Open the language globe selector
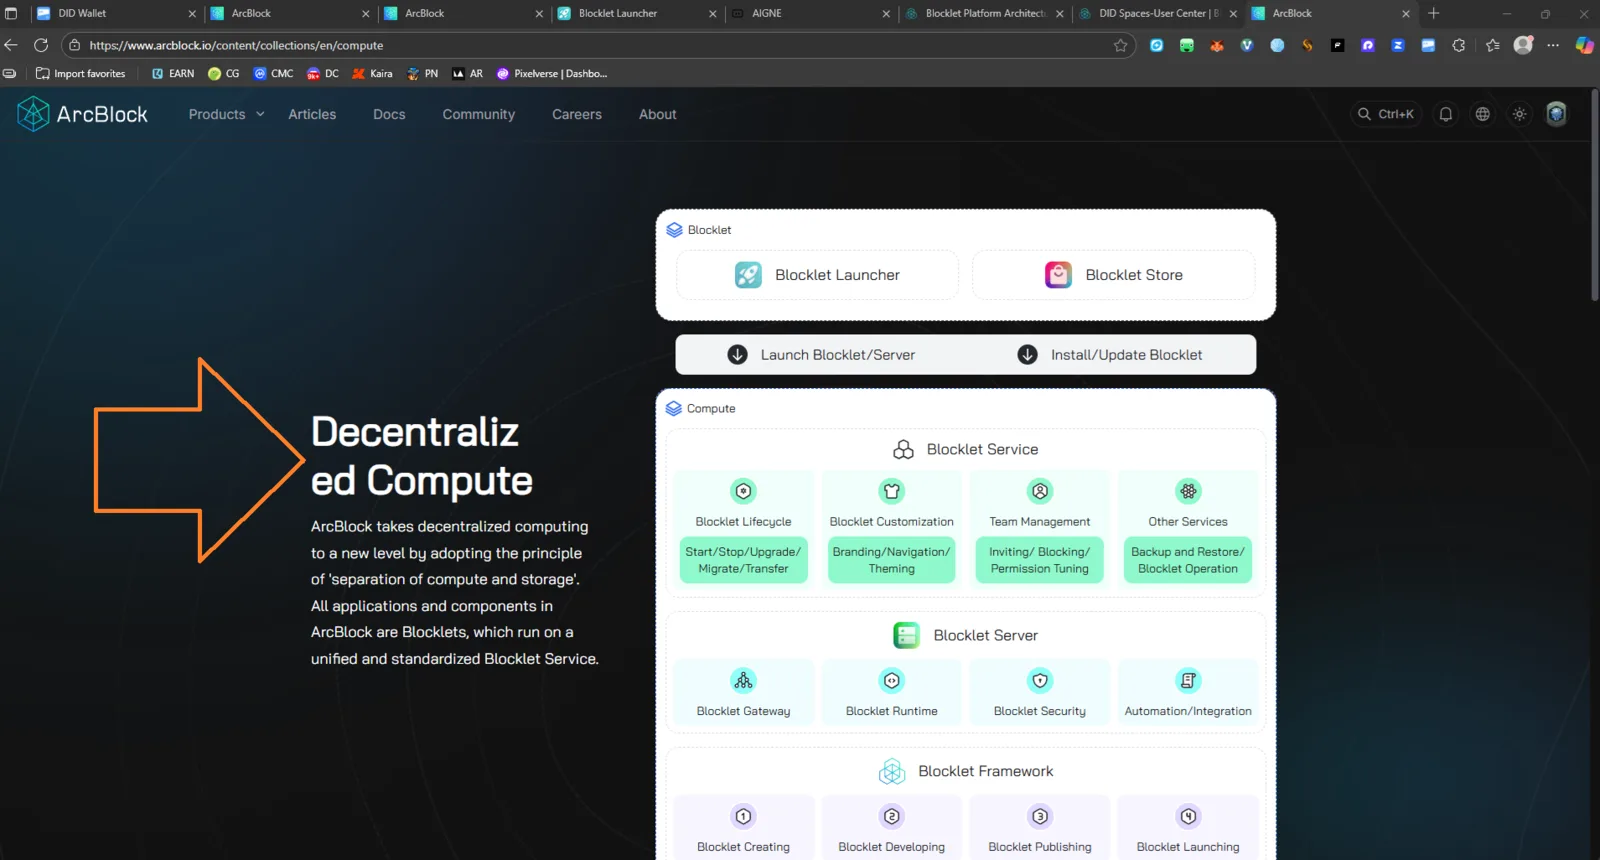Viewport: 1600px width, 860px height. [1483, 114]
